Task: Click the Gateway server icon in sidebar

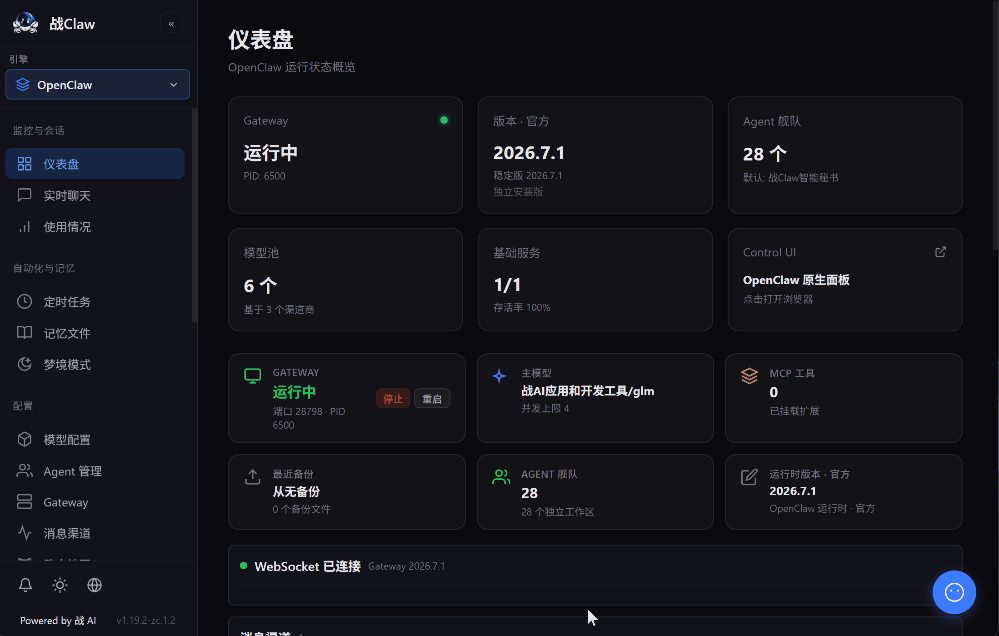Action: pyautogui.click(x=24, y=502)
